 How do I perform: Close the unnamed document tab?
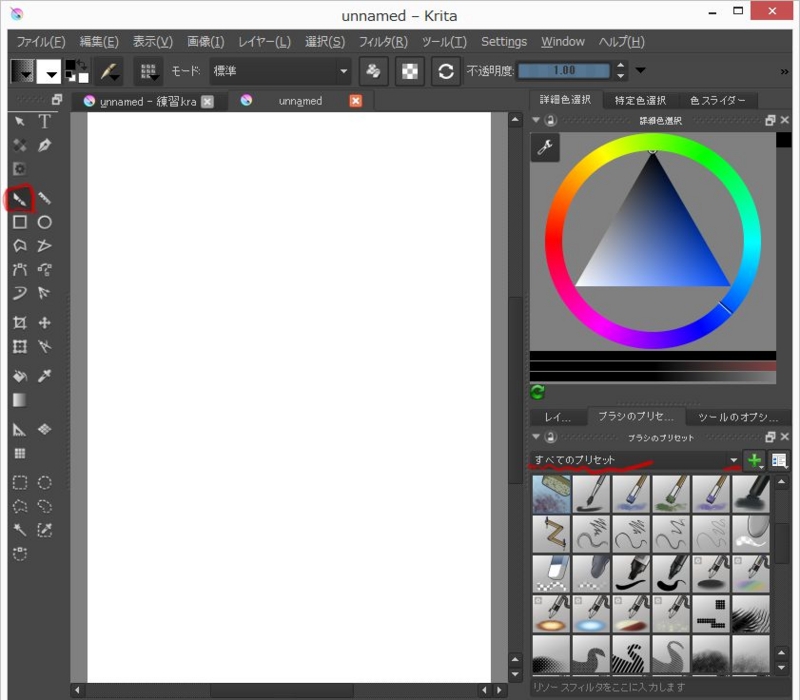coord(356,101)
